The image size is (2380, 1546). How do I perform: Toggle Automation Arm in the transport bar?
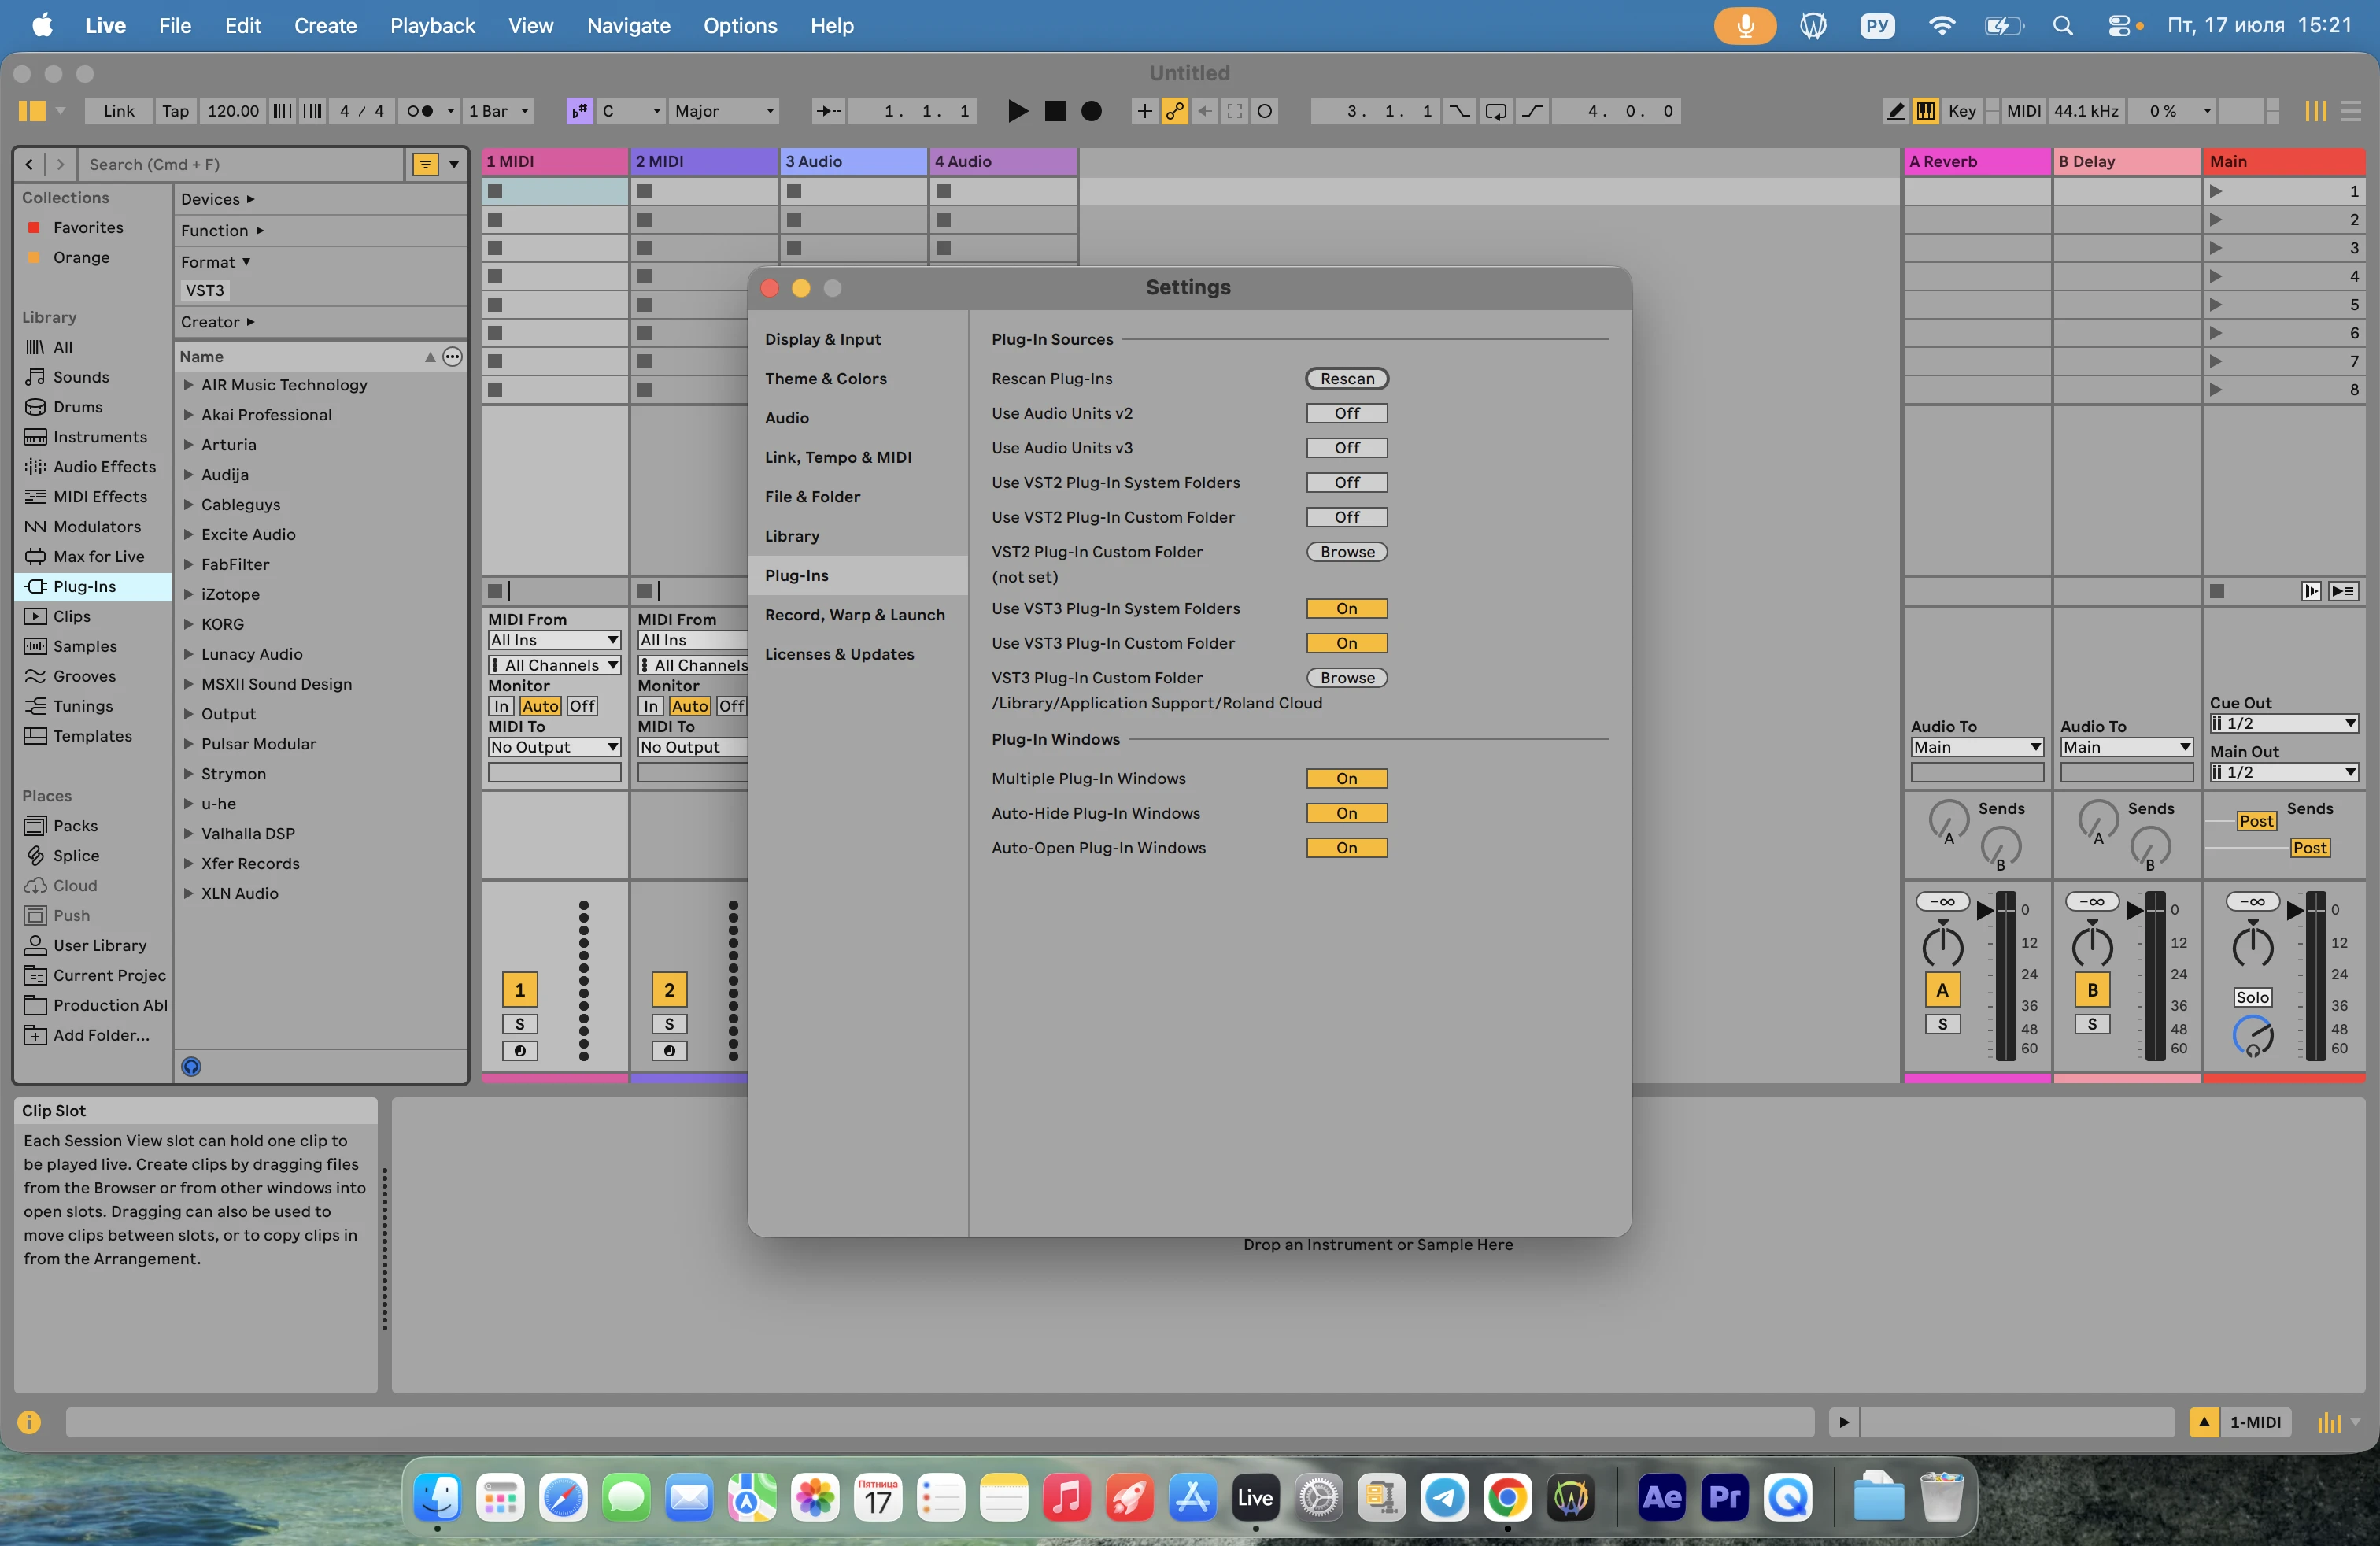1175,111
